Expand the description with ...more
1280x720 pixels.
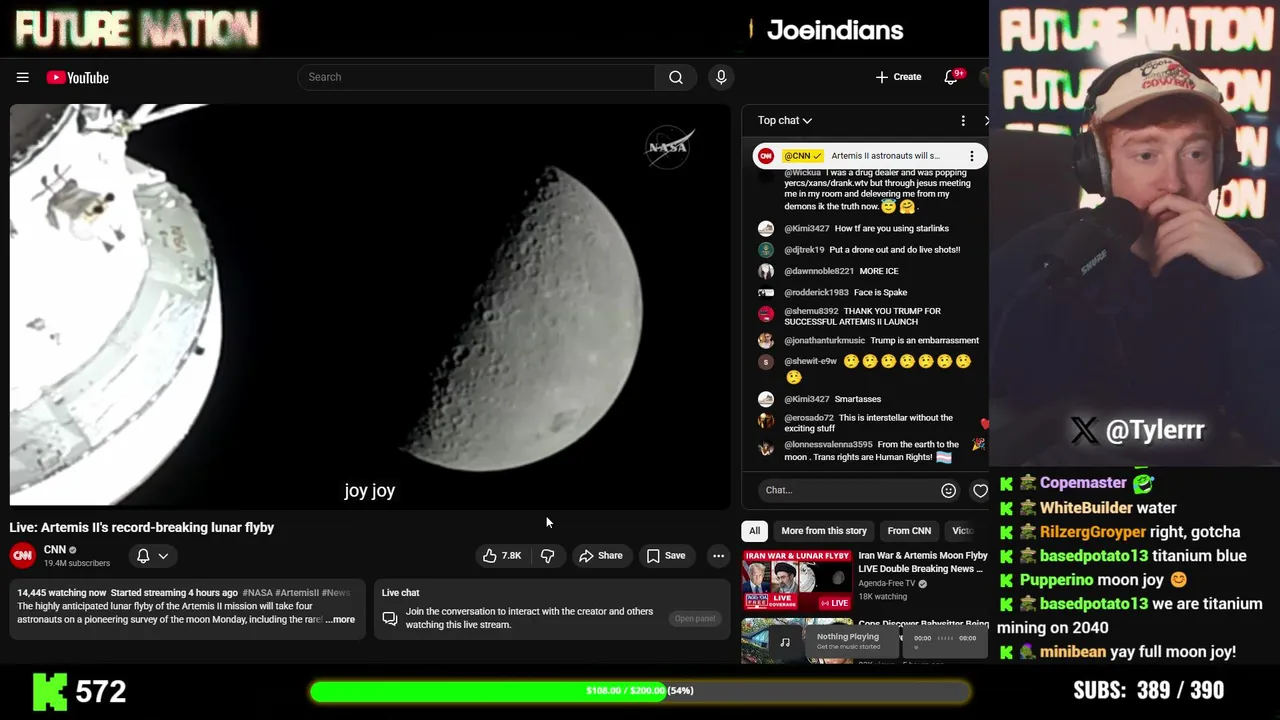(x=340, y=620)
